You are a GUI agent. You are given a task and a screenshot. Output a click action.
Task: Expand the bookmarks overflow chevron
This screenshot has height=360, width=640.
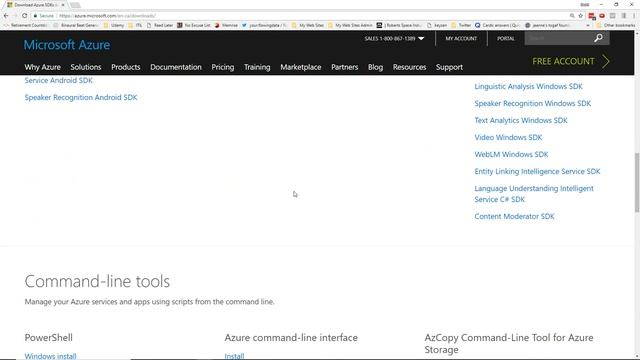(588, 25)
